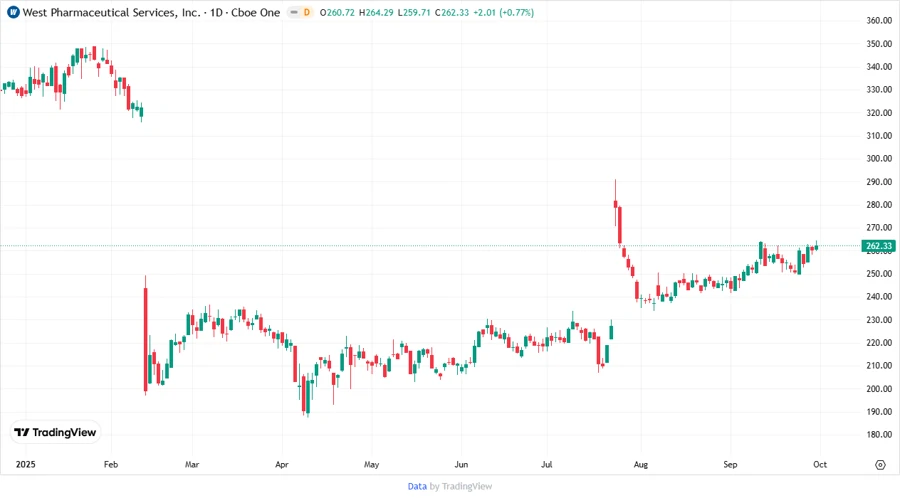Viewport: 900px width, 498px height.
Task: Click the 'Oct' label on the time axis
Action: click(x=819, y=465)
